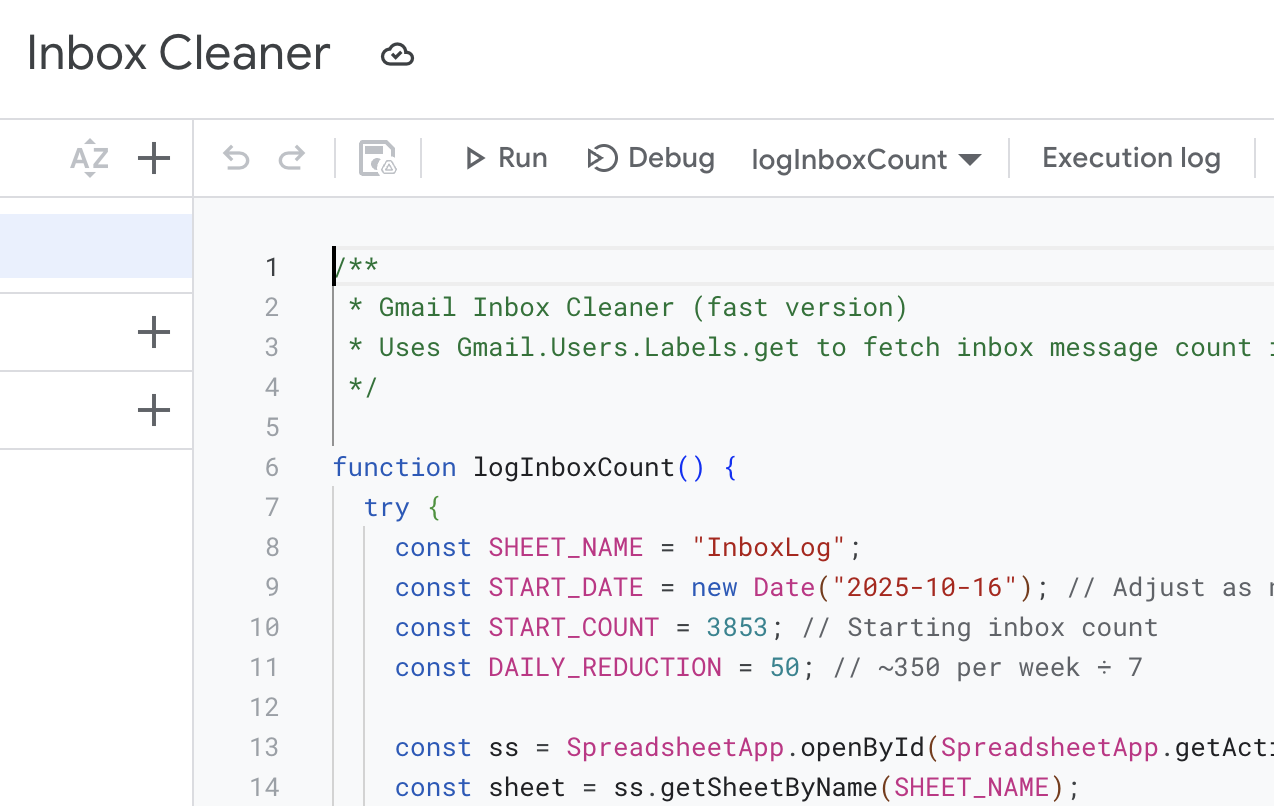Click the "2025-10-16" date string
The width and height of the screenshot is (1274, 806).
(924, 588)
